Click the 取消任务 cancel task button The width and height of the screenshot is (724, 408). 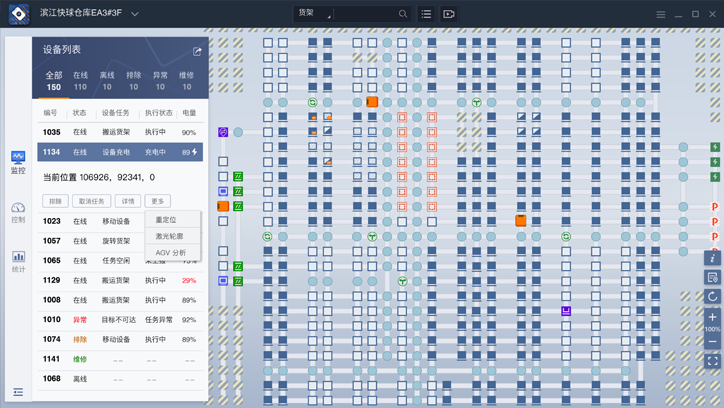91,201
